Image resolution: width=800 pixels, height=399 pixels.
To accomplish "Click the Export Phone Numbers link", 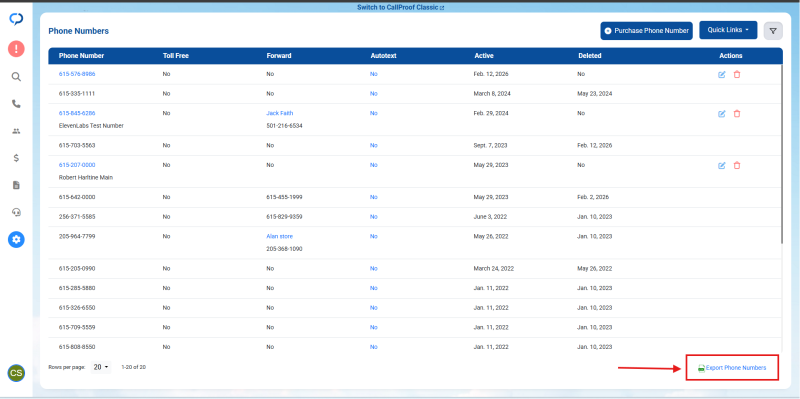I will [x=732, y=368].
